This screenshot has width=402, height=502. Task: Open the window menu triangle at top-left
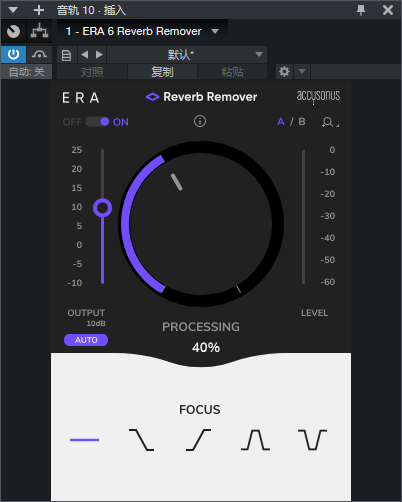coord(13,10)
